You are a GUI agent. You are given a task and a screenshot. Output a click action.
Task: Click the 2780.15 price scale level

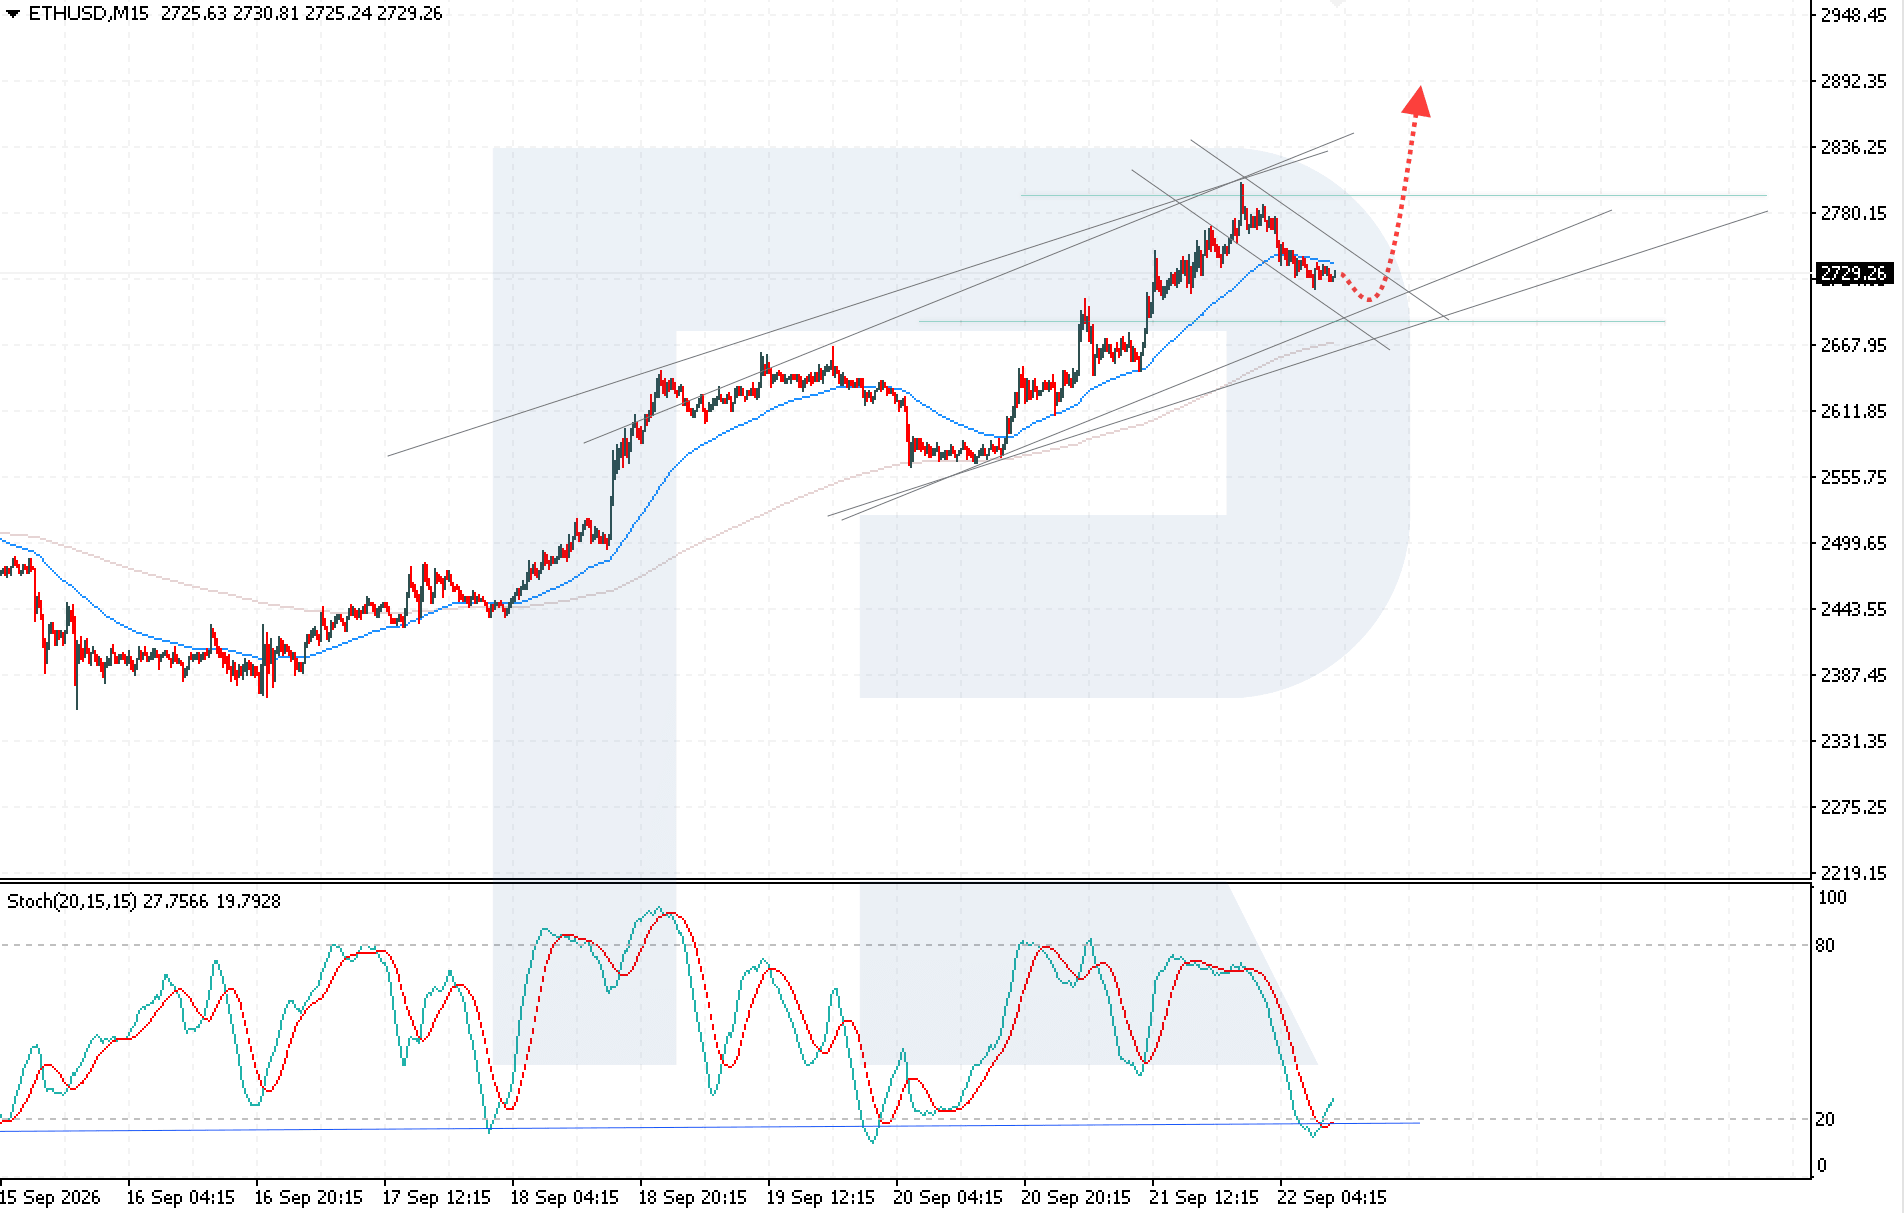1853,213
